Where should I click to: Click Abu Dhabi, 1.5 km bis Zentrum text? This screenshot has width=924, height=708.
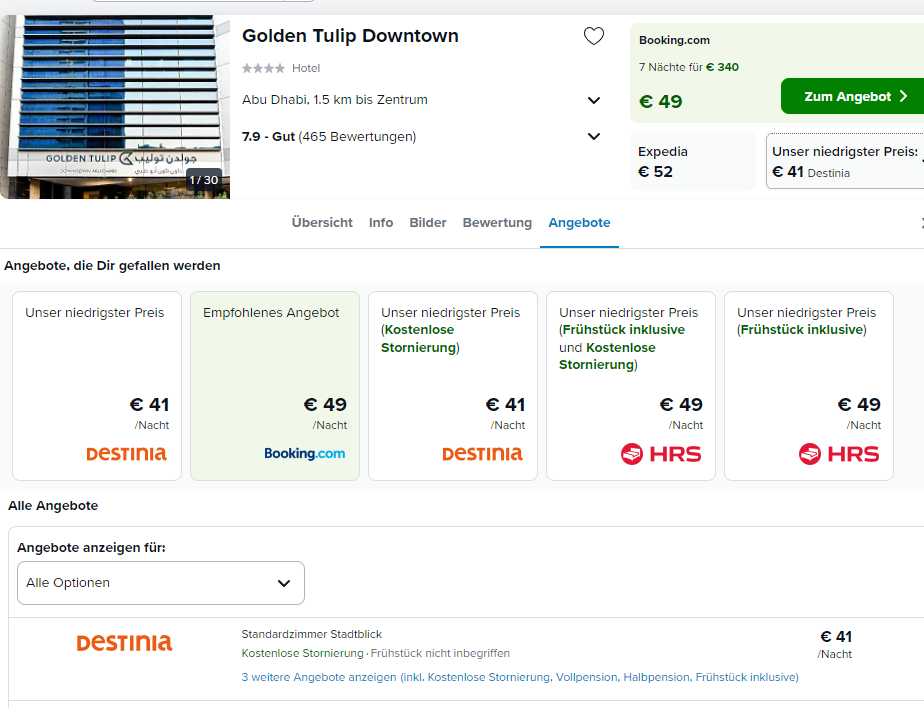(335, 100)
